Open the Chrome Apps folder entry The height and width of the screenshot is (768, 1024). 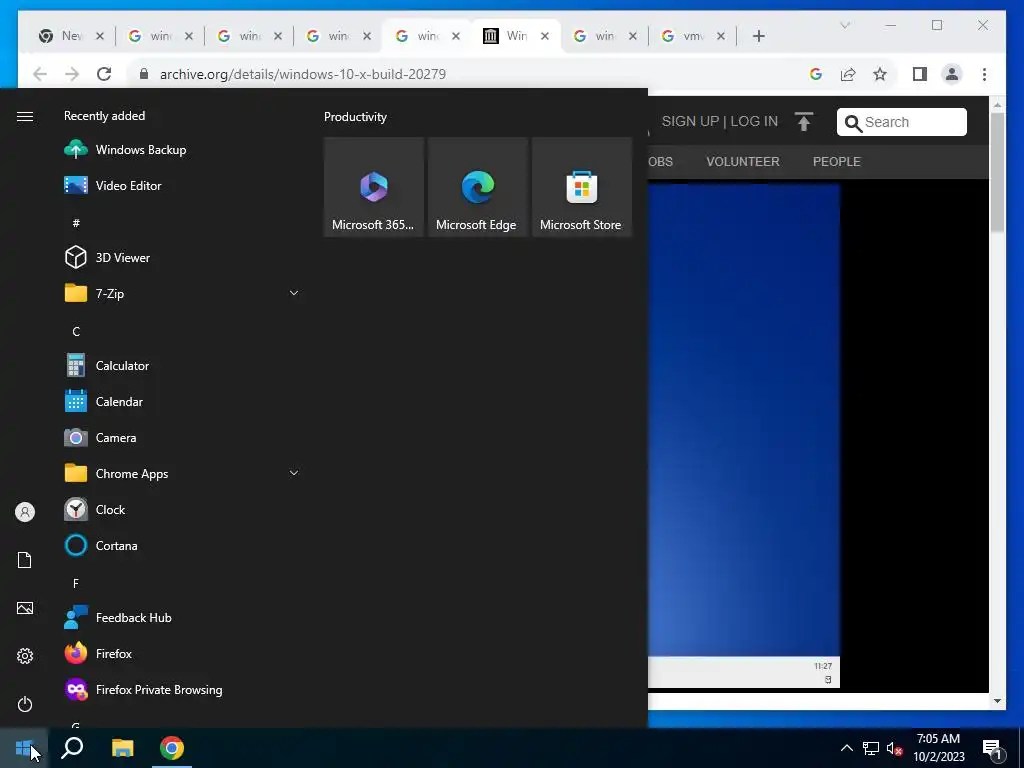click(183, 473)
